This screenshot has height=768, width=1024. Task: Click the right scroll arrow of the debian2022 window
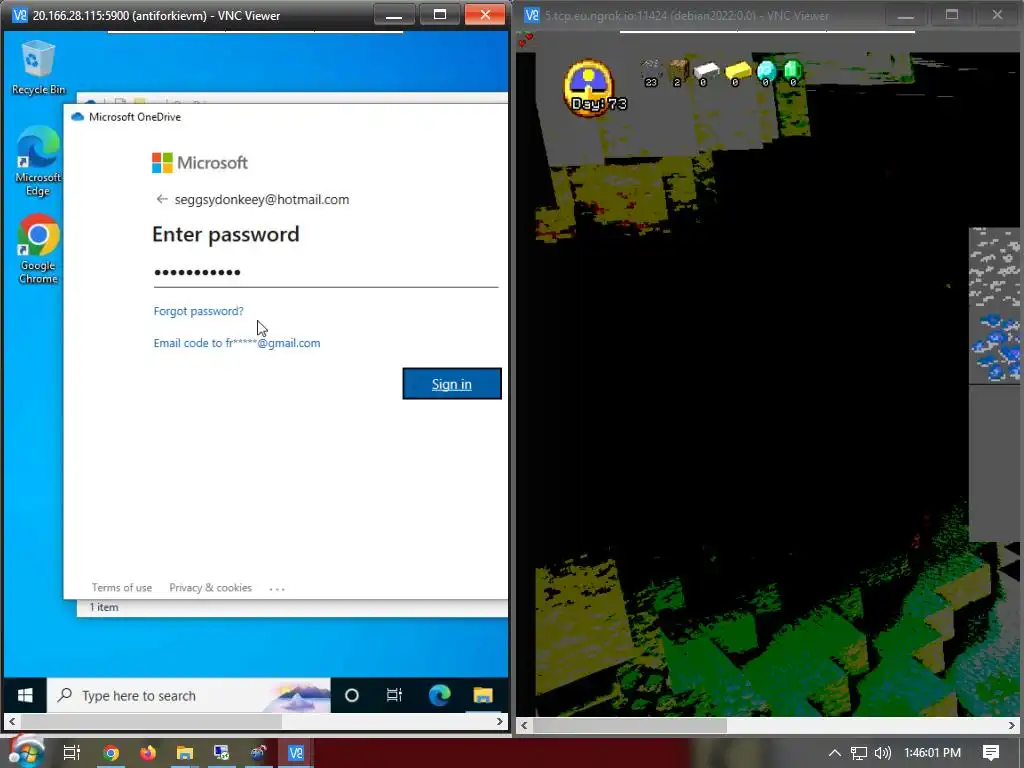(1012, 726)
